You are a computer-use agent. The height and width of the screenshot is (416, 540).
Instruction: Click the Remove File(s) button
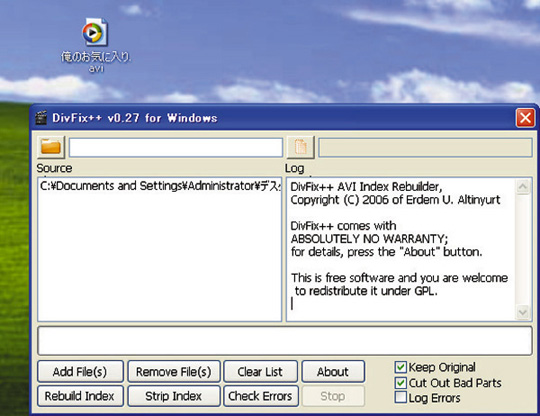(x=174, y=372)
